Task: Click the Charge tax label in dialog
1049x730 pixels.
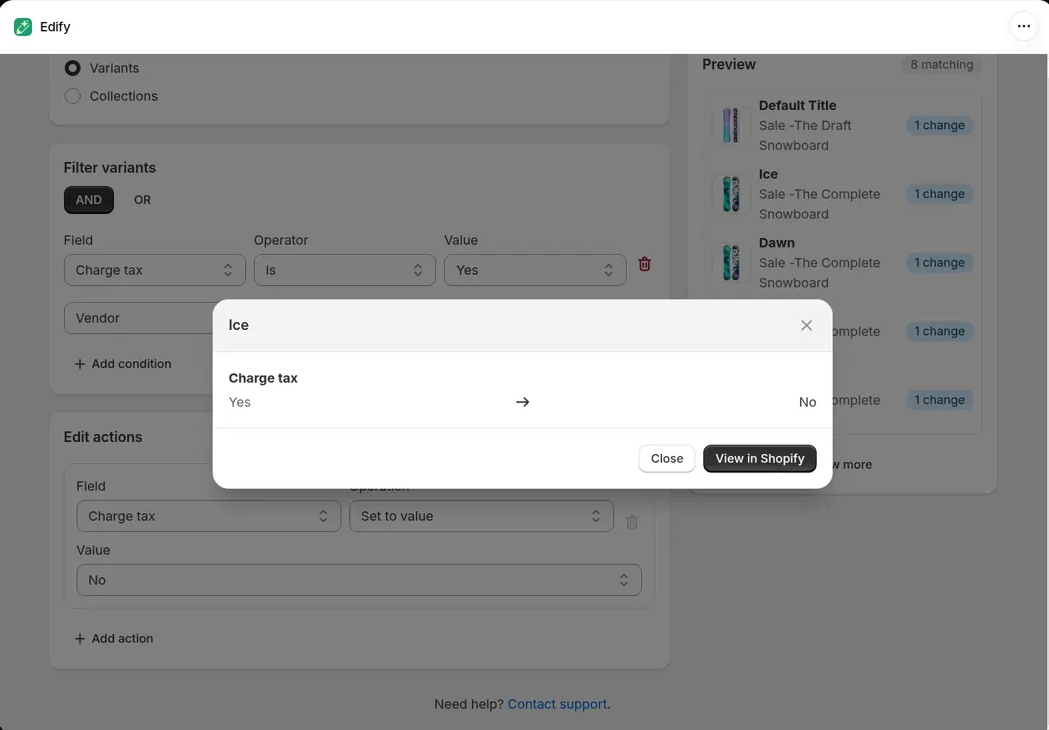Action: coord(263,378)
